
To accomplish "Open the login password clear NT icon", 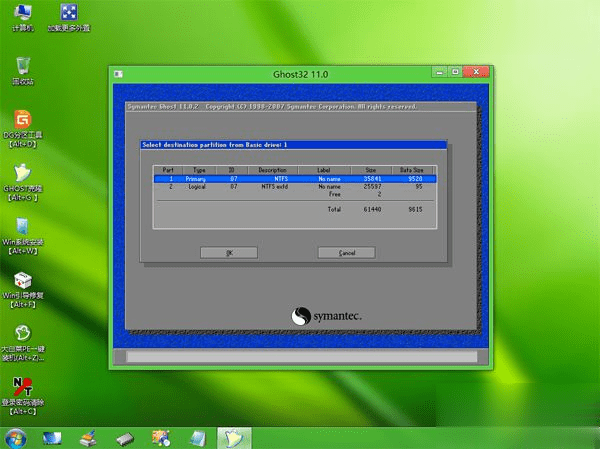I will [x=23, y=396].
